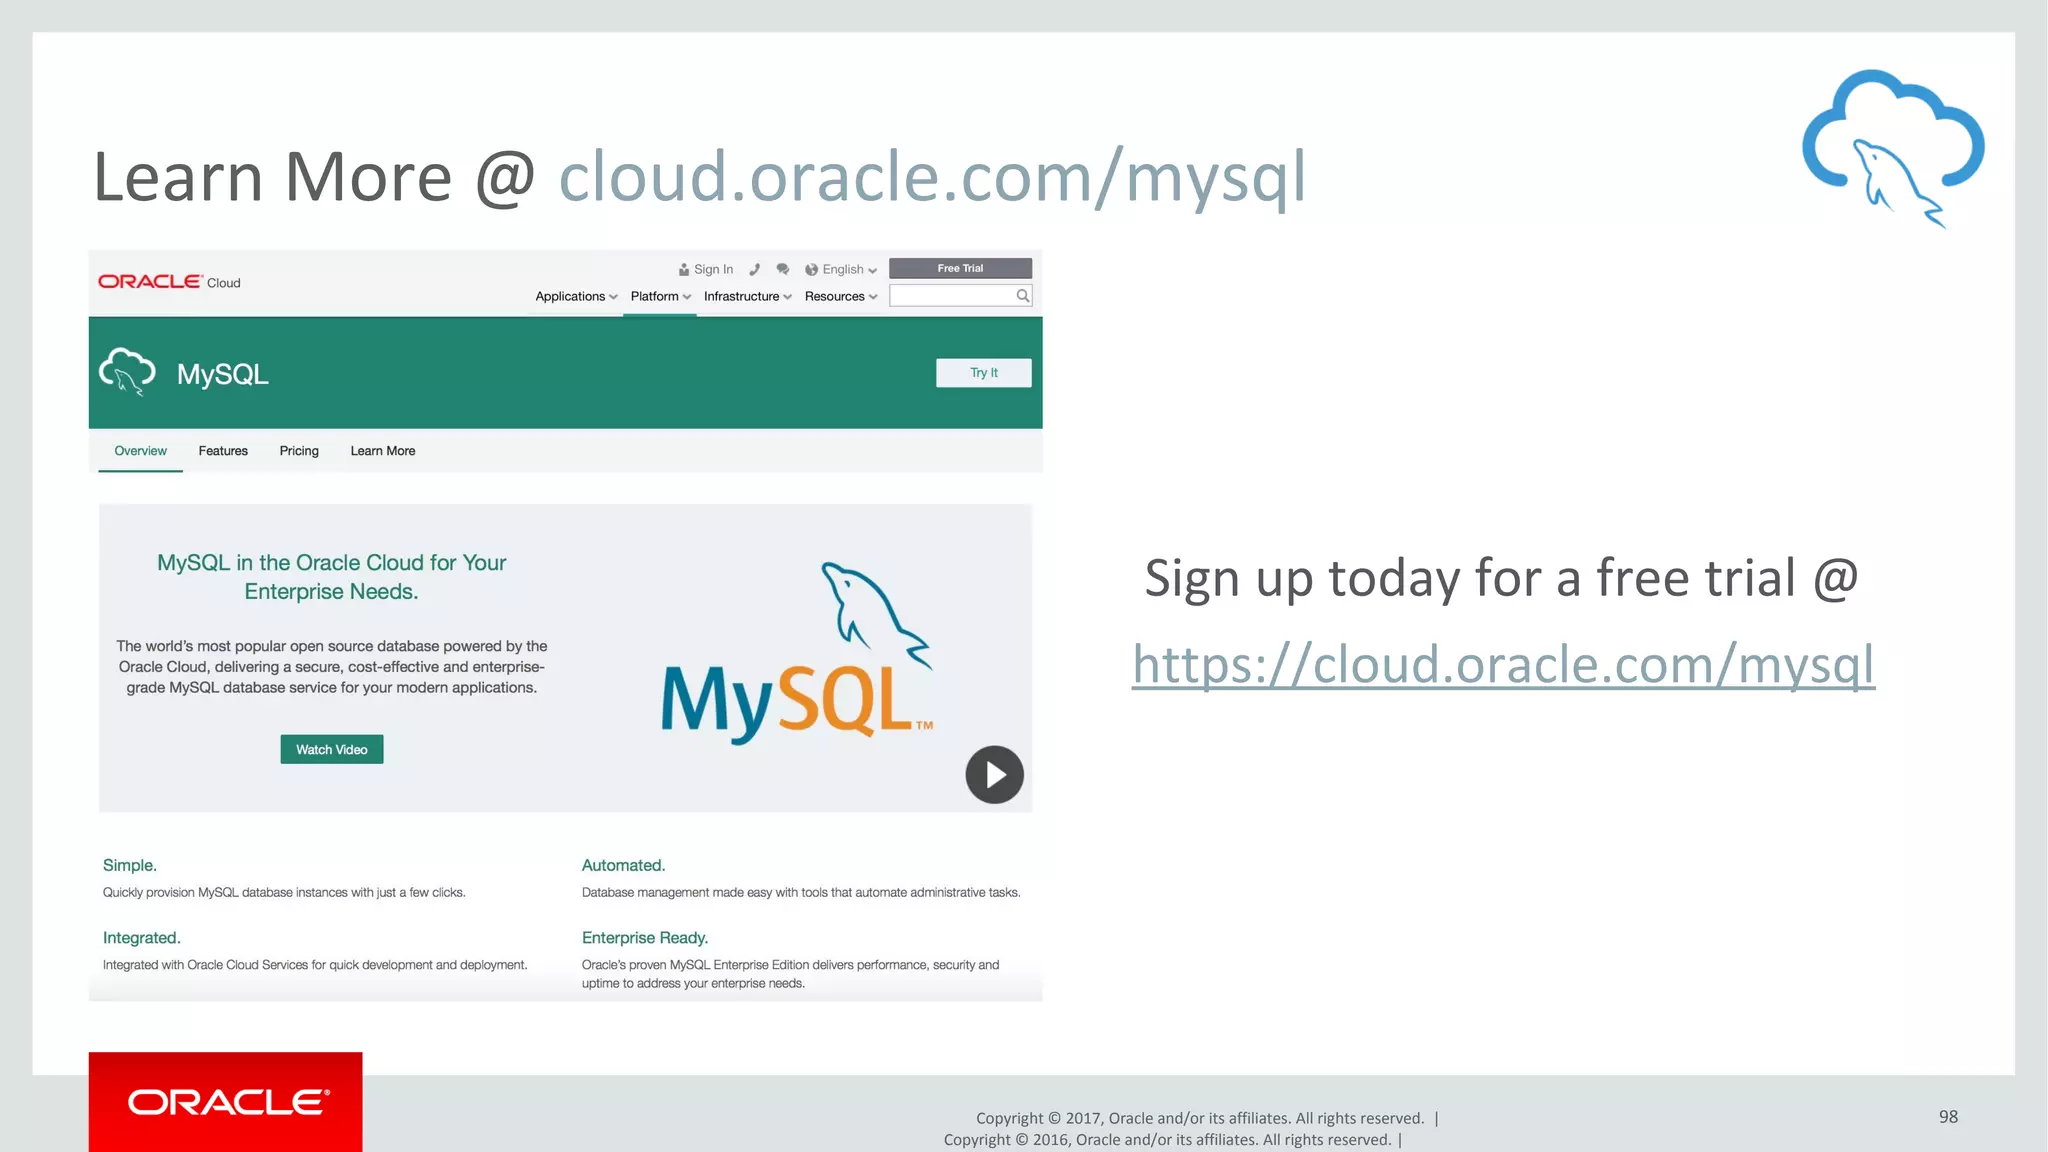Open the chat bubbles icon
The width and height of the screenshot is (2048, 1152).
coord(783,270)
